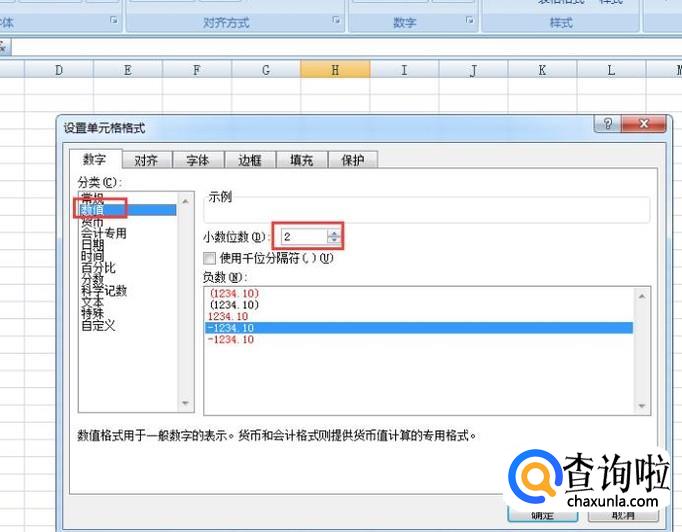The image size is (682, 532).
Task: Select red -1234.10 negative number format
Action: 231,340
